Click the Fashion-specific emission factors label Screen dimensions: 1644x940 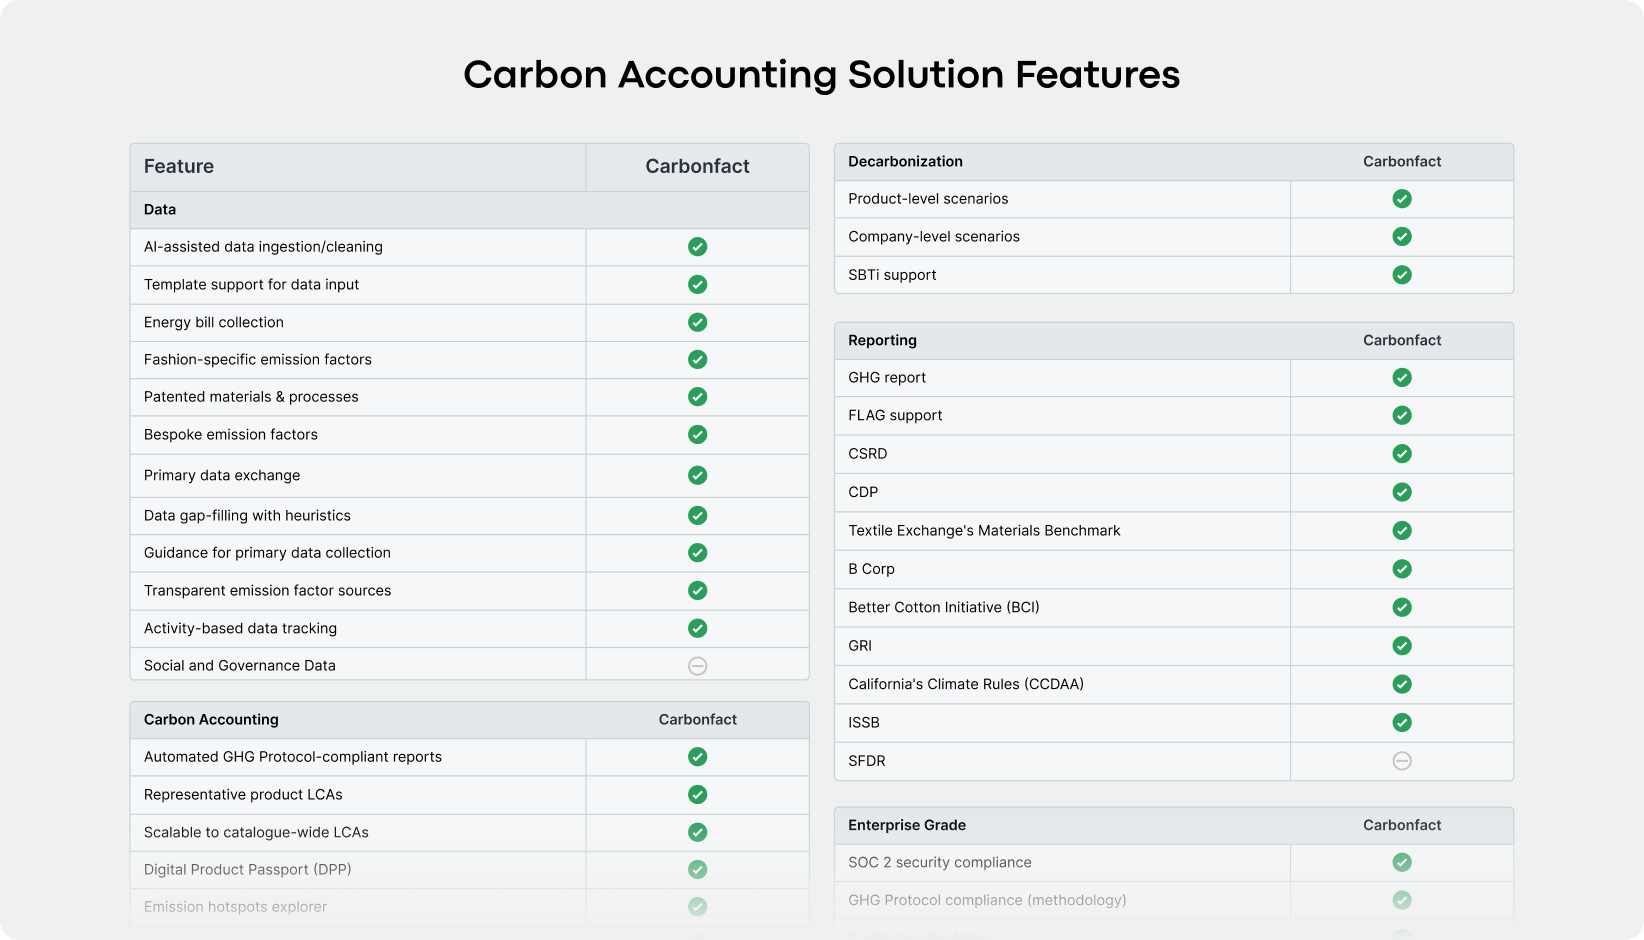pos(257,360)
